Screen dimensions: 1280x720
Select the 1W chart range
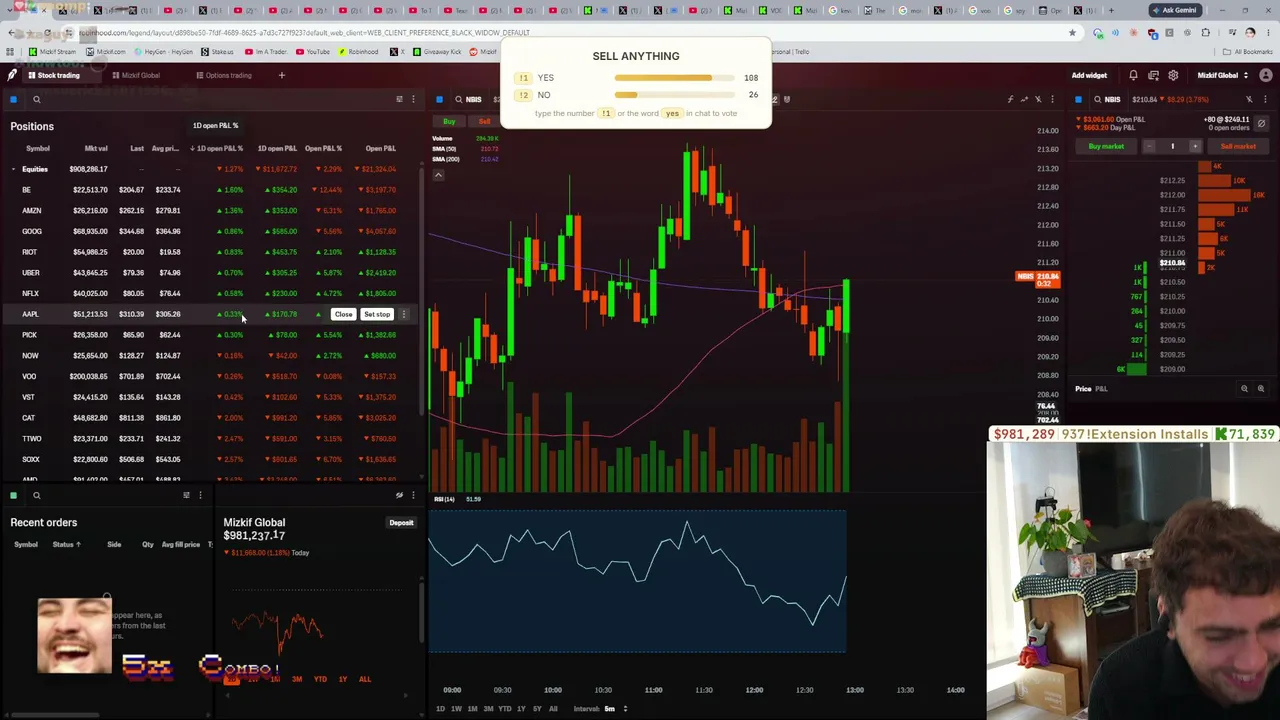(x=456, y=709)
